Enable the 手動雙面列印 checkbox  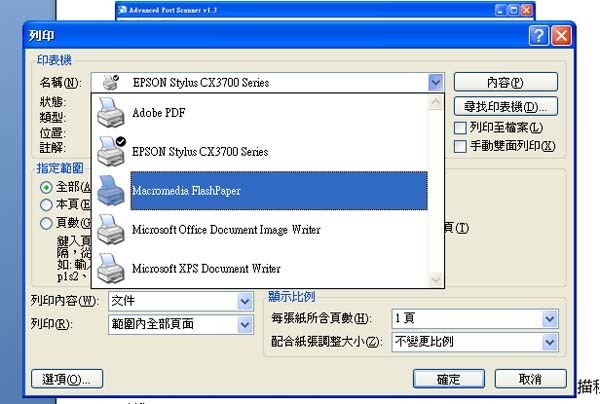(x=460, y=146)
